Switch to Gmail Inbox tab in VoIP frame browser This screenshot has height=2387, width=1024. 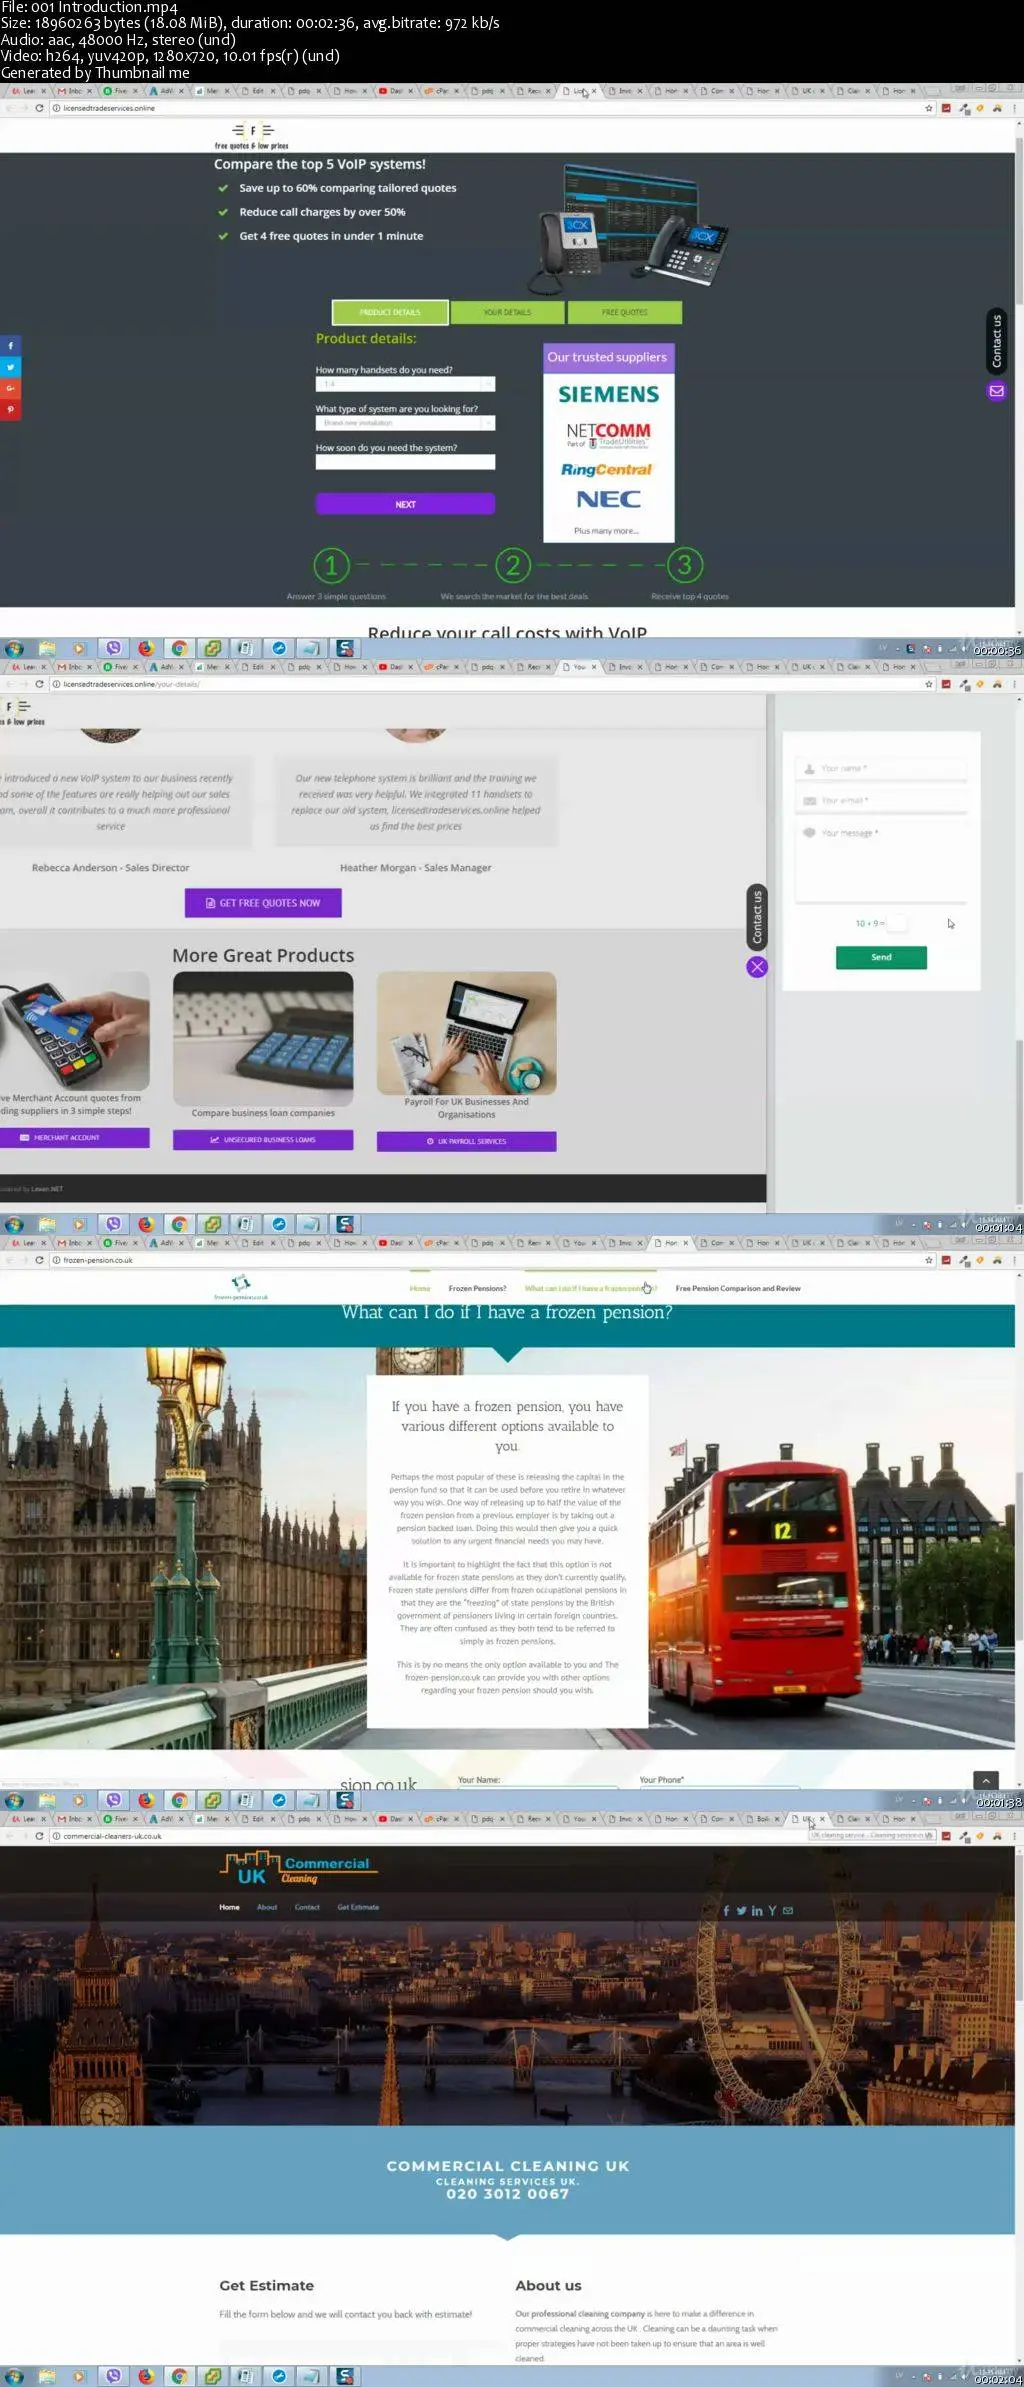click(x=71, y=91)
